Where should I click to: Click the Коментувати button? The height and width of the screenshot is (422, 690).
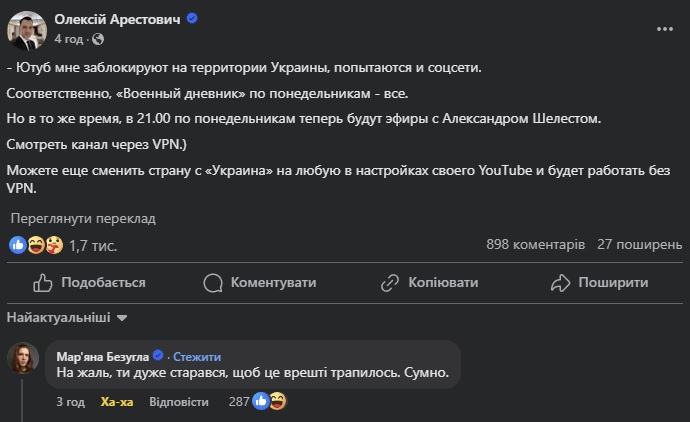260,283
